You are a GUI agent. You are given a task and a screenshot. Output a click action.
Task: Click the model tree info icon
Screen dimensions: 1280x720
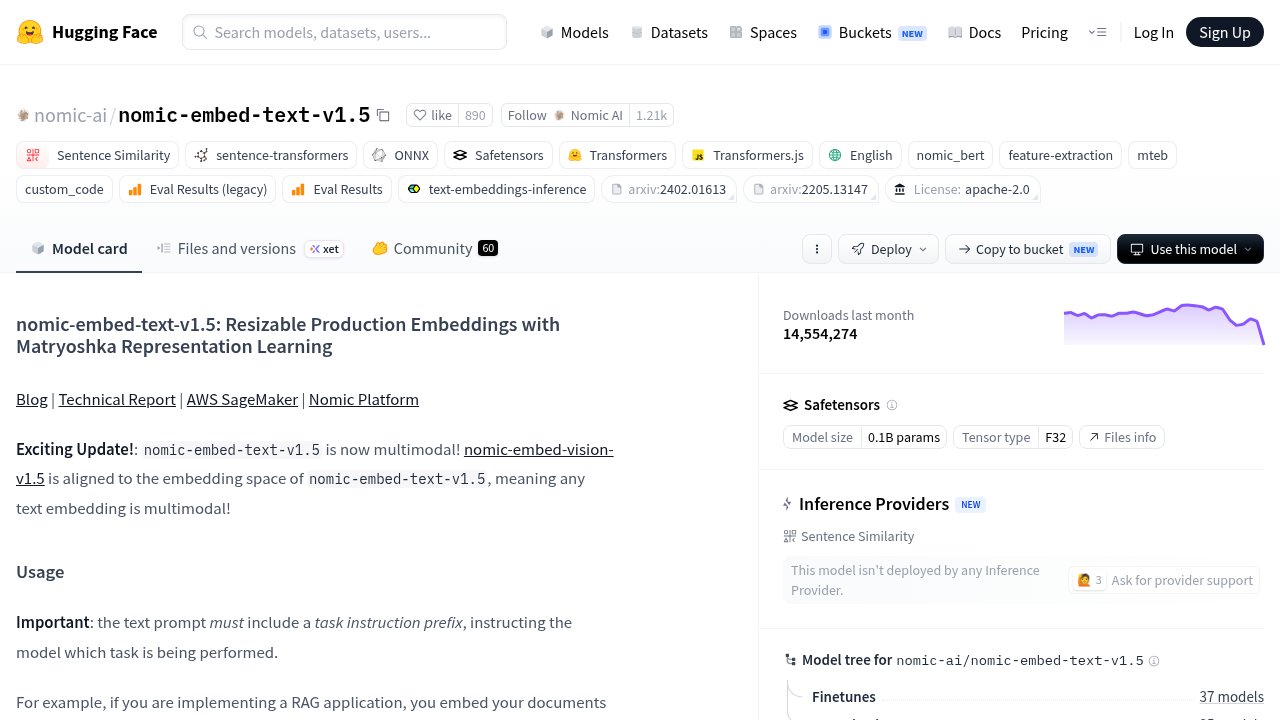click(1154, 661)
